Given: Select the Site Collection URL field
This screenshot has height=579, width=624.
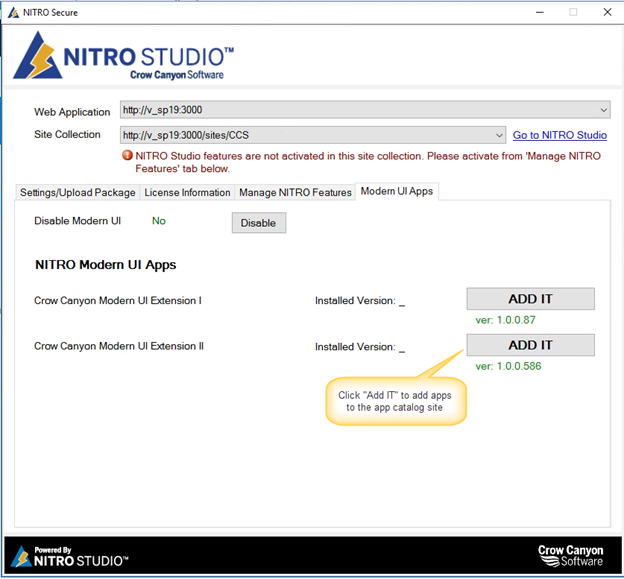Looking at the screenshot, I should 313,135.
